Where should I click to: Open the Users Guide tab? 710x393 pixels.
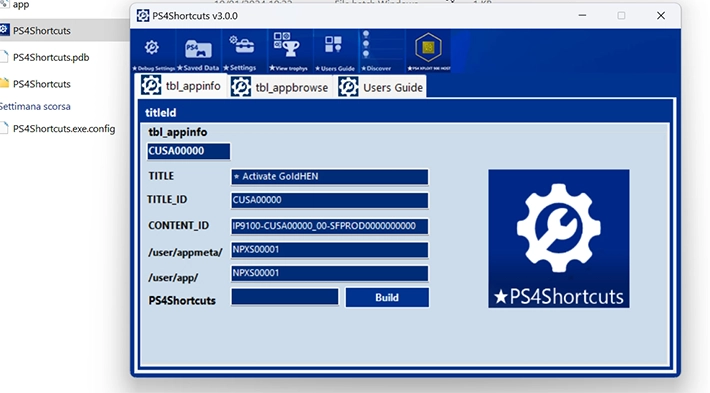[381, 87]
